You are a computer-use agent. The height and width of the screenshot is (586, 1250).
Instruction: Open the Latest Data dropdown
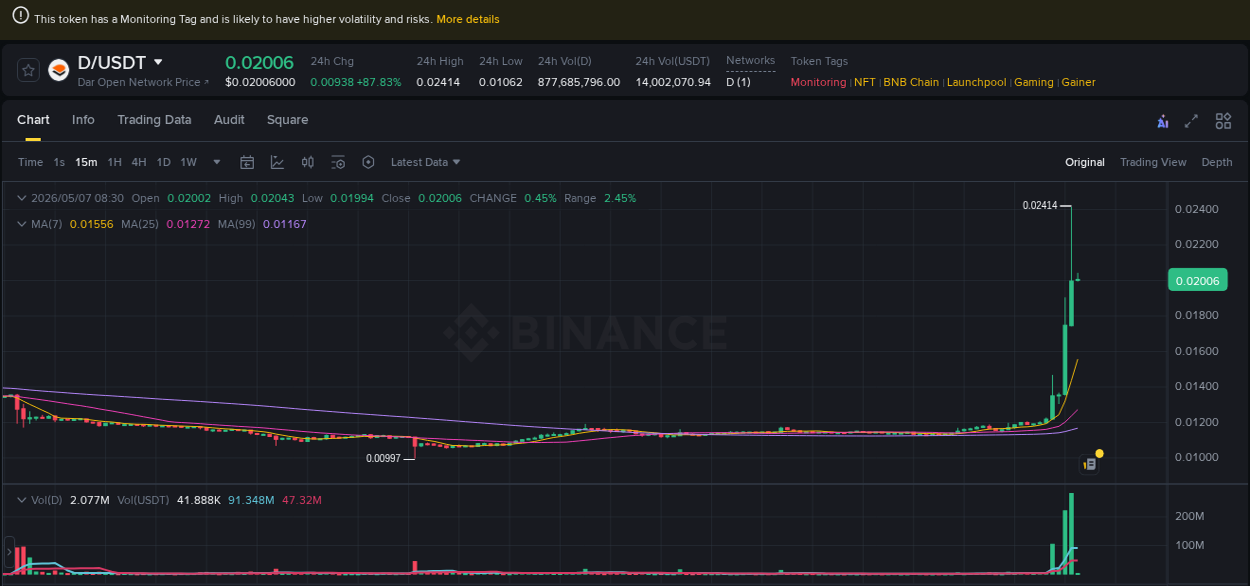(426, 162)
